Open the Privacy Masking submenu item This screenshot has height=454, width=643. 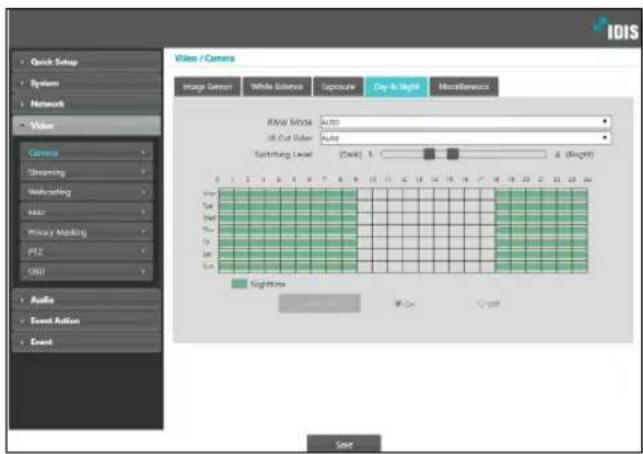click(87, 232)
